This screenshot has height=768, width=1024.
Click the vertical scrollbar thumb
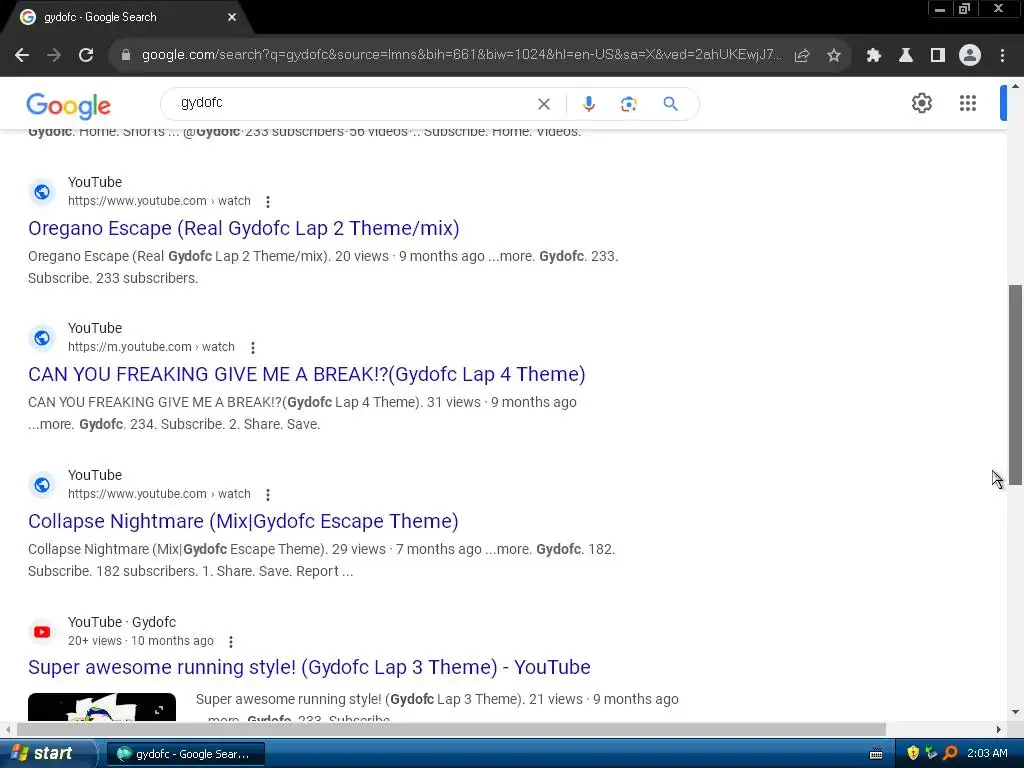tap(1016, 384)
